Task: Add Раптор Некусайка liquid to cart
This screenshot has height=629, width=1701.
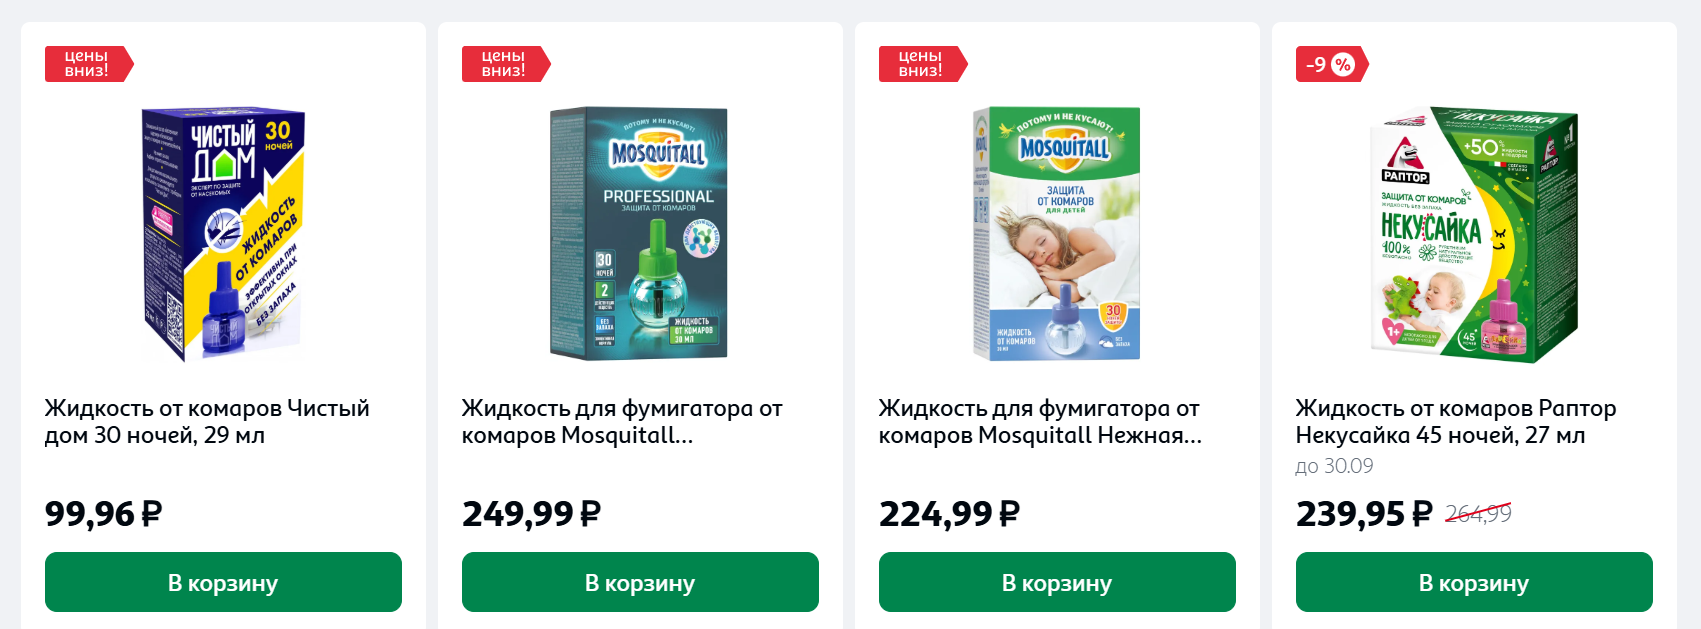Action: pyautogui.click(x=1474, y=582)
